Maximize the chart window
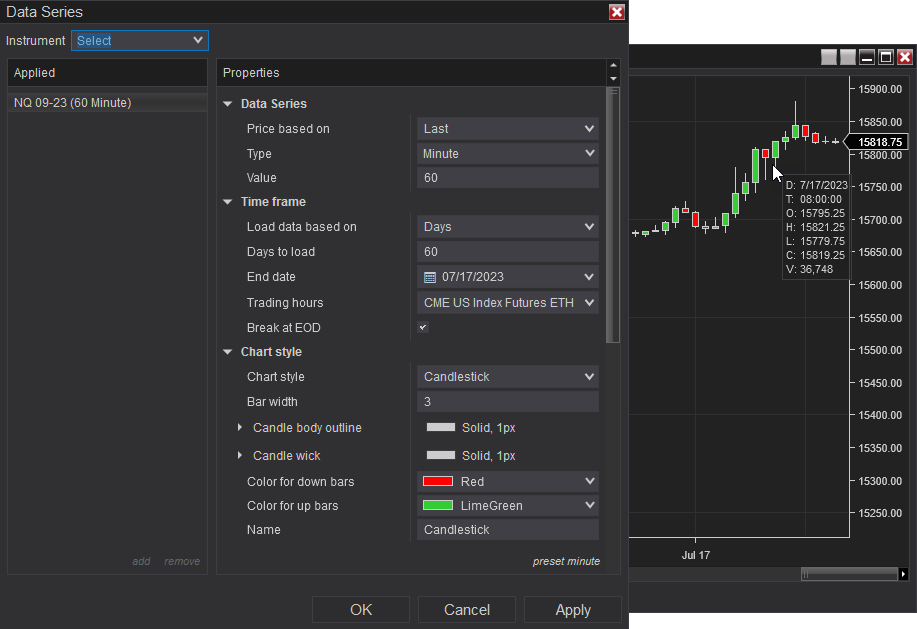 [886, 57]
